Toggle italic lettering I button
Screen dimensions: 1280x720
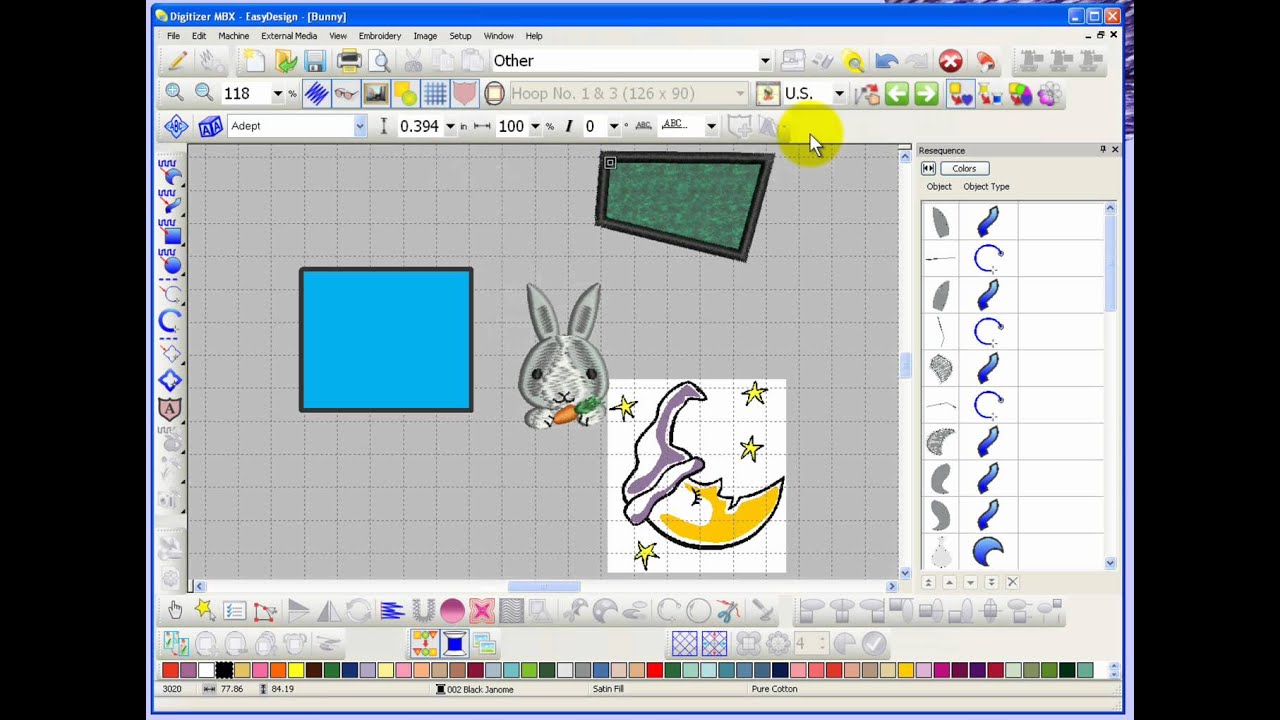click(x=568, y=126)
